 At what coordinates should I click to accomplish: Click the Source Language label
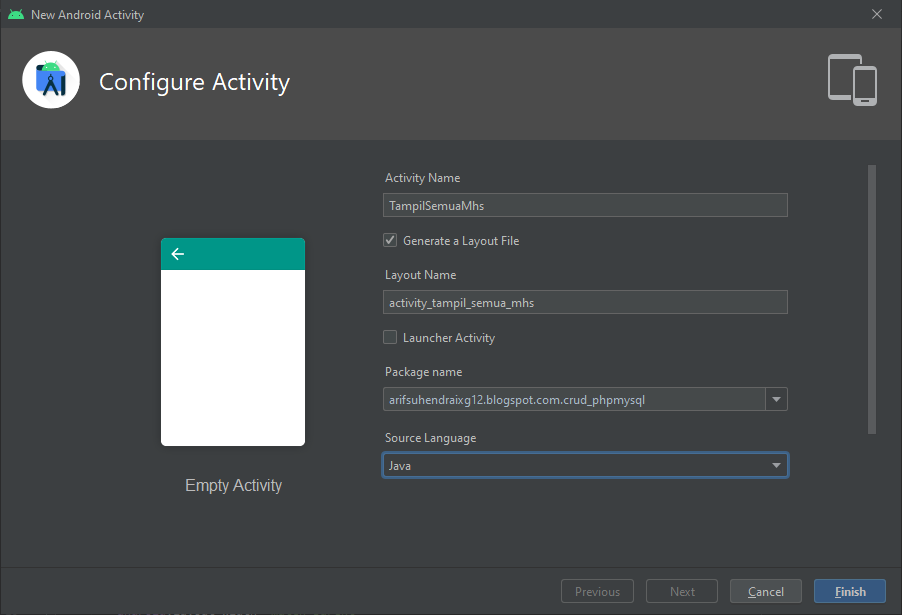[x=430, y=438]
